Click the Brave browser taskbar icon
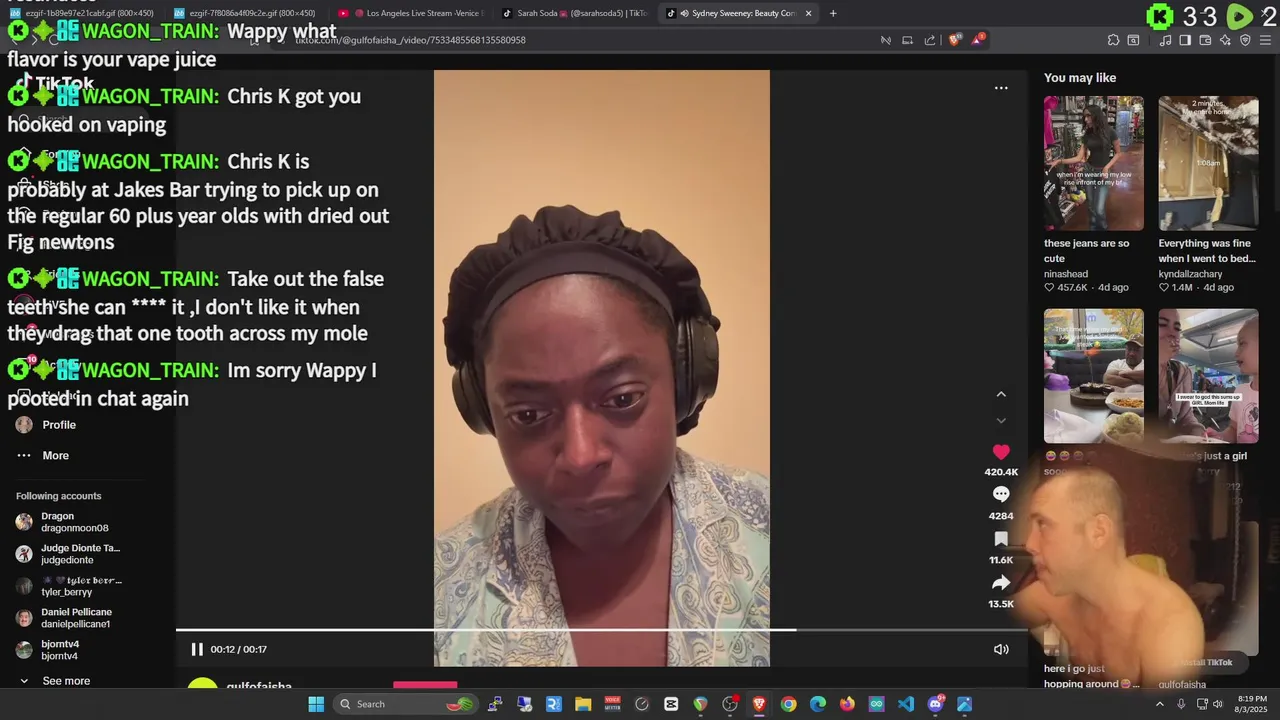 coord(759,704)
